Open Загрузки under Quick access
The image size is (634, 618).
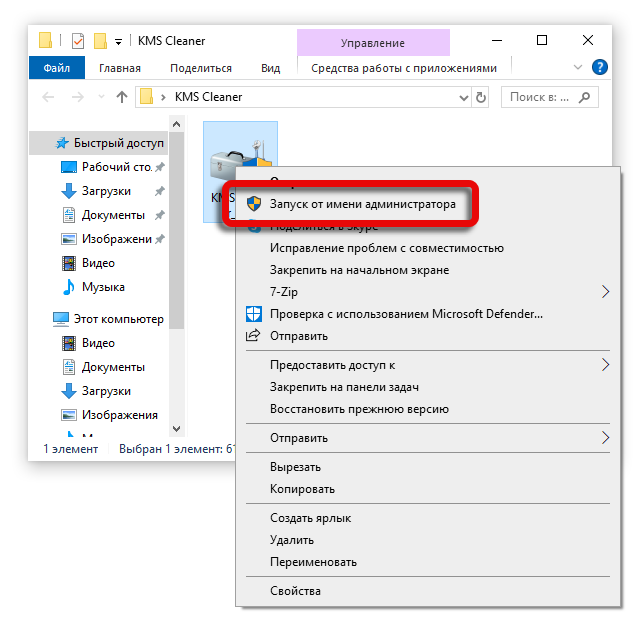pyautogui.click(x=106, y=191)
